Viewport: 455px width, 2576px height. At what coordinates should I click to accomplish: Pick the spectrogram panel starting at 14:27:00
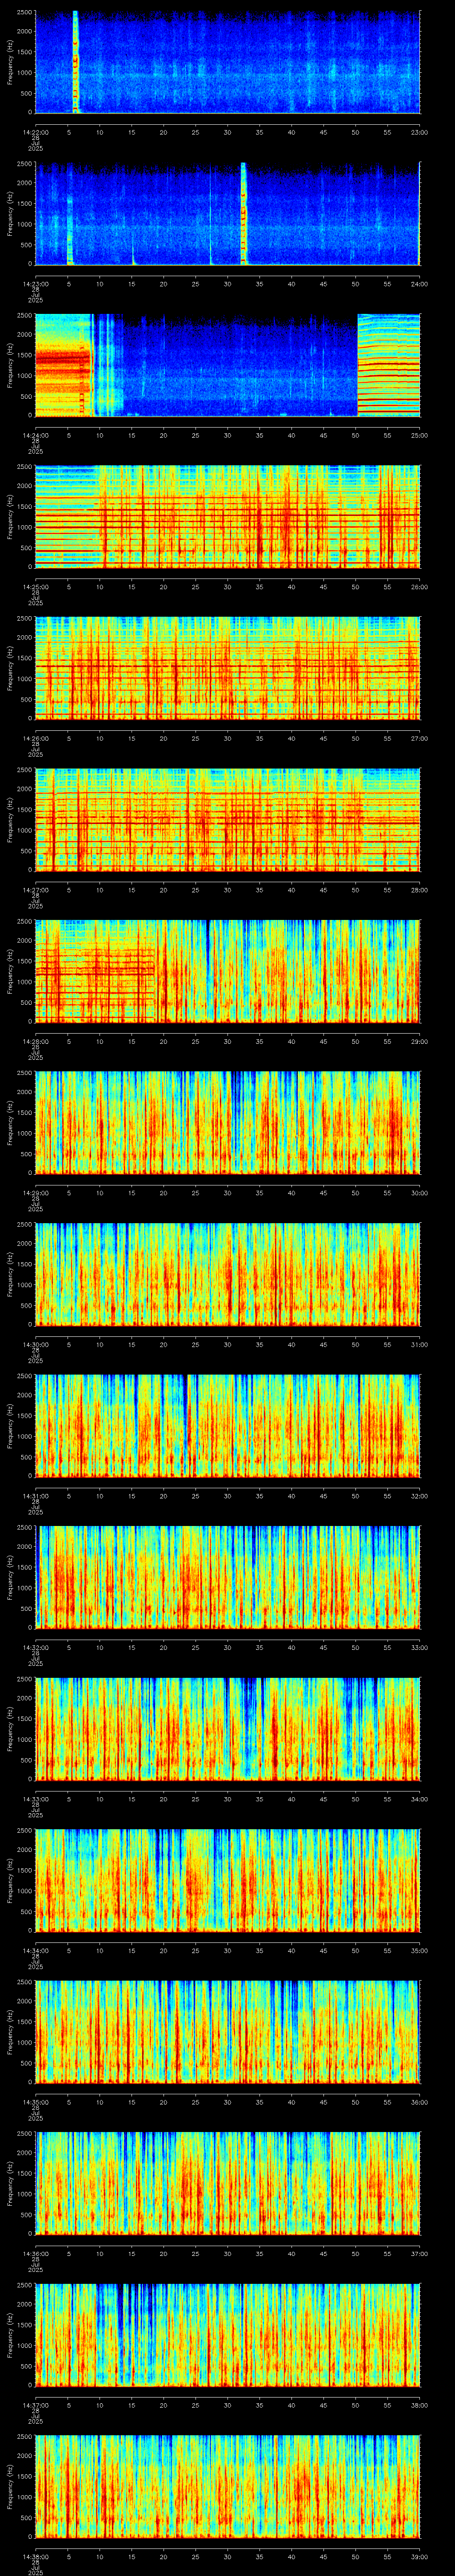tap(228, 819)
